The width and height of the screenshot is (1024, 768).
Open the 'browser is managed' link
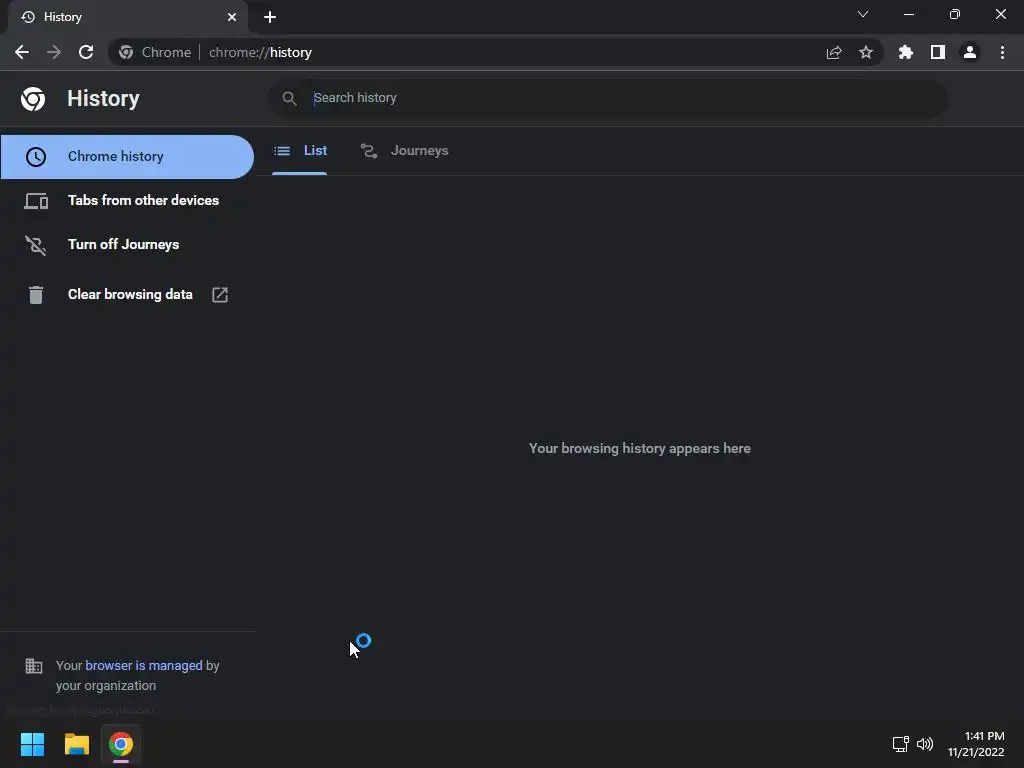(x=144, y=665)
